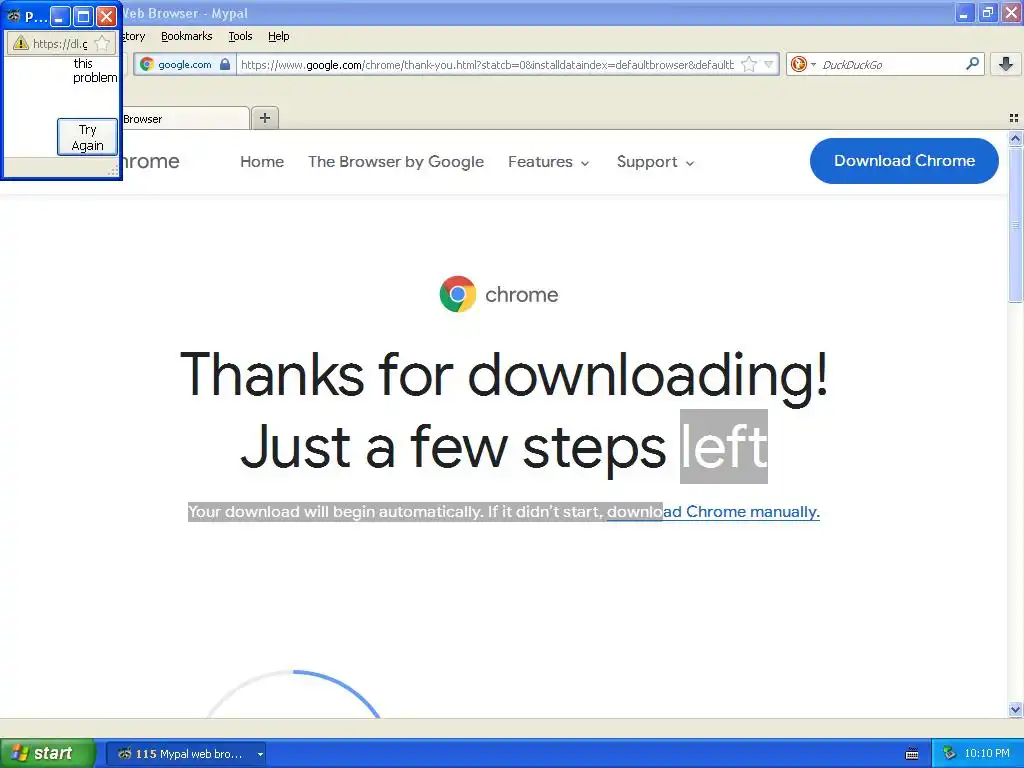Viewport: 1024px width, 768px height.
Task: Click the on-screen keyboard tray icon
Action: pyautogui.click(x=912, y=754)
